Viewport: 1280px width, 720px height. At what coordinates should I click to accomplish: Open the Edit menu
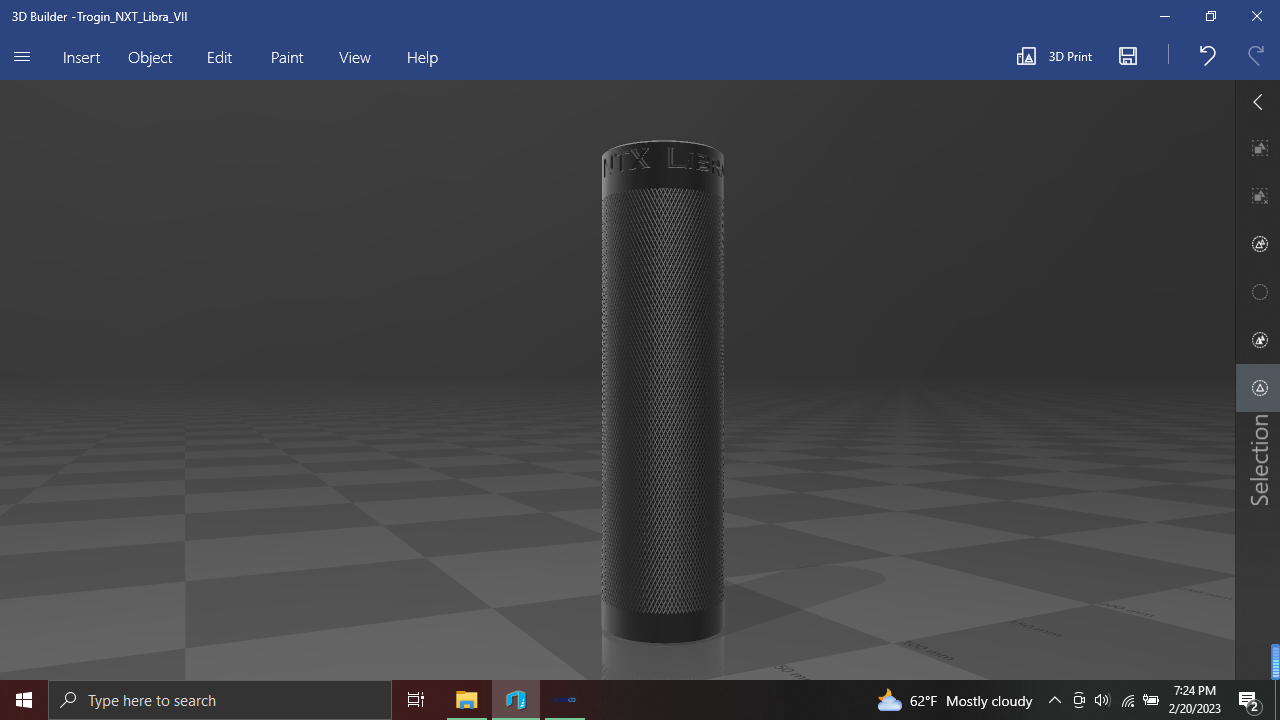click(219, 57)
